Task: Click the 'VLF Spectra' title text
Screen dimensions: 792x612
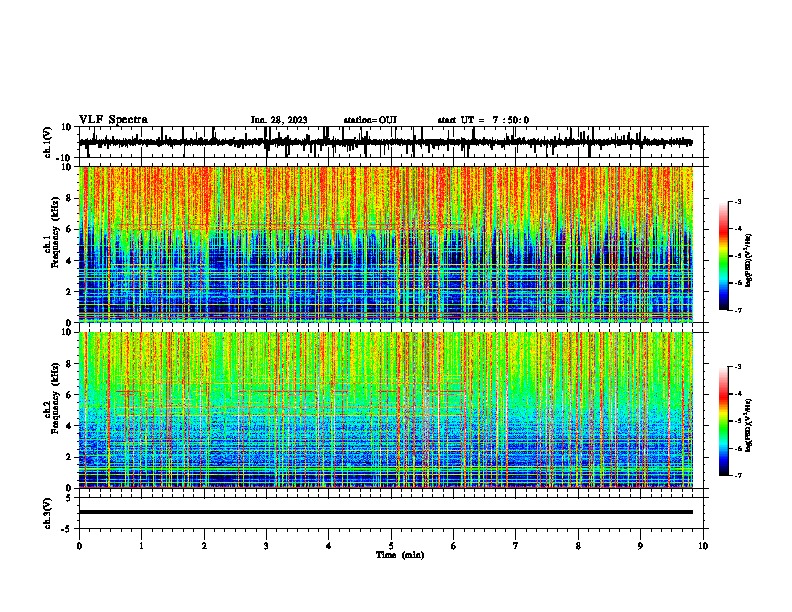Action: pyautogui.click(x=113, y=120)
